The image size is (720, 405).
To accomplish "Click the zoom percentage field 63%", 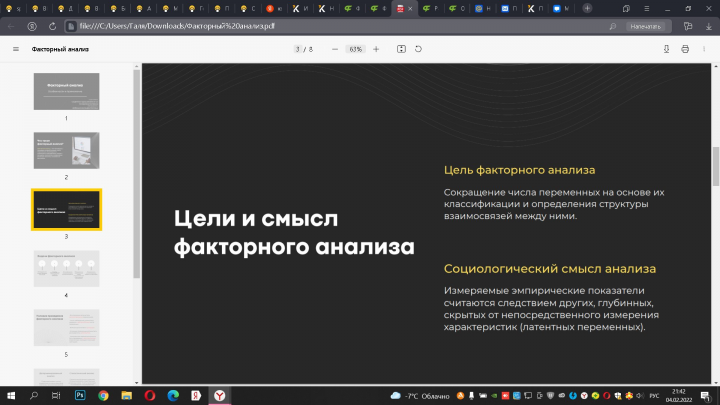I will click(x=355, y=49).
